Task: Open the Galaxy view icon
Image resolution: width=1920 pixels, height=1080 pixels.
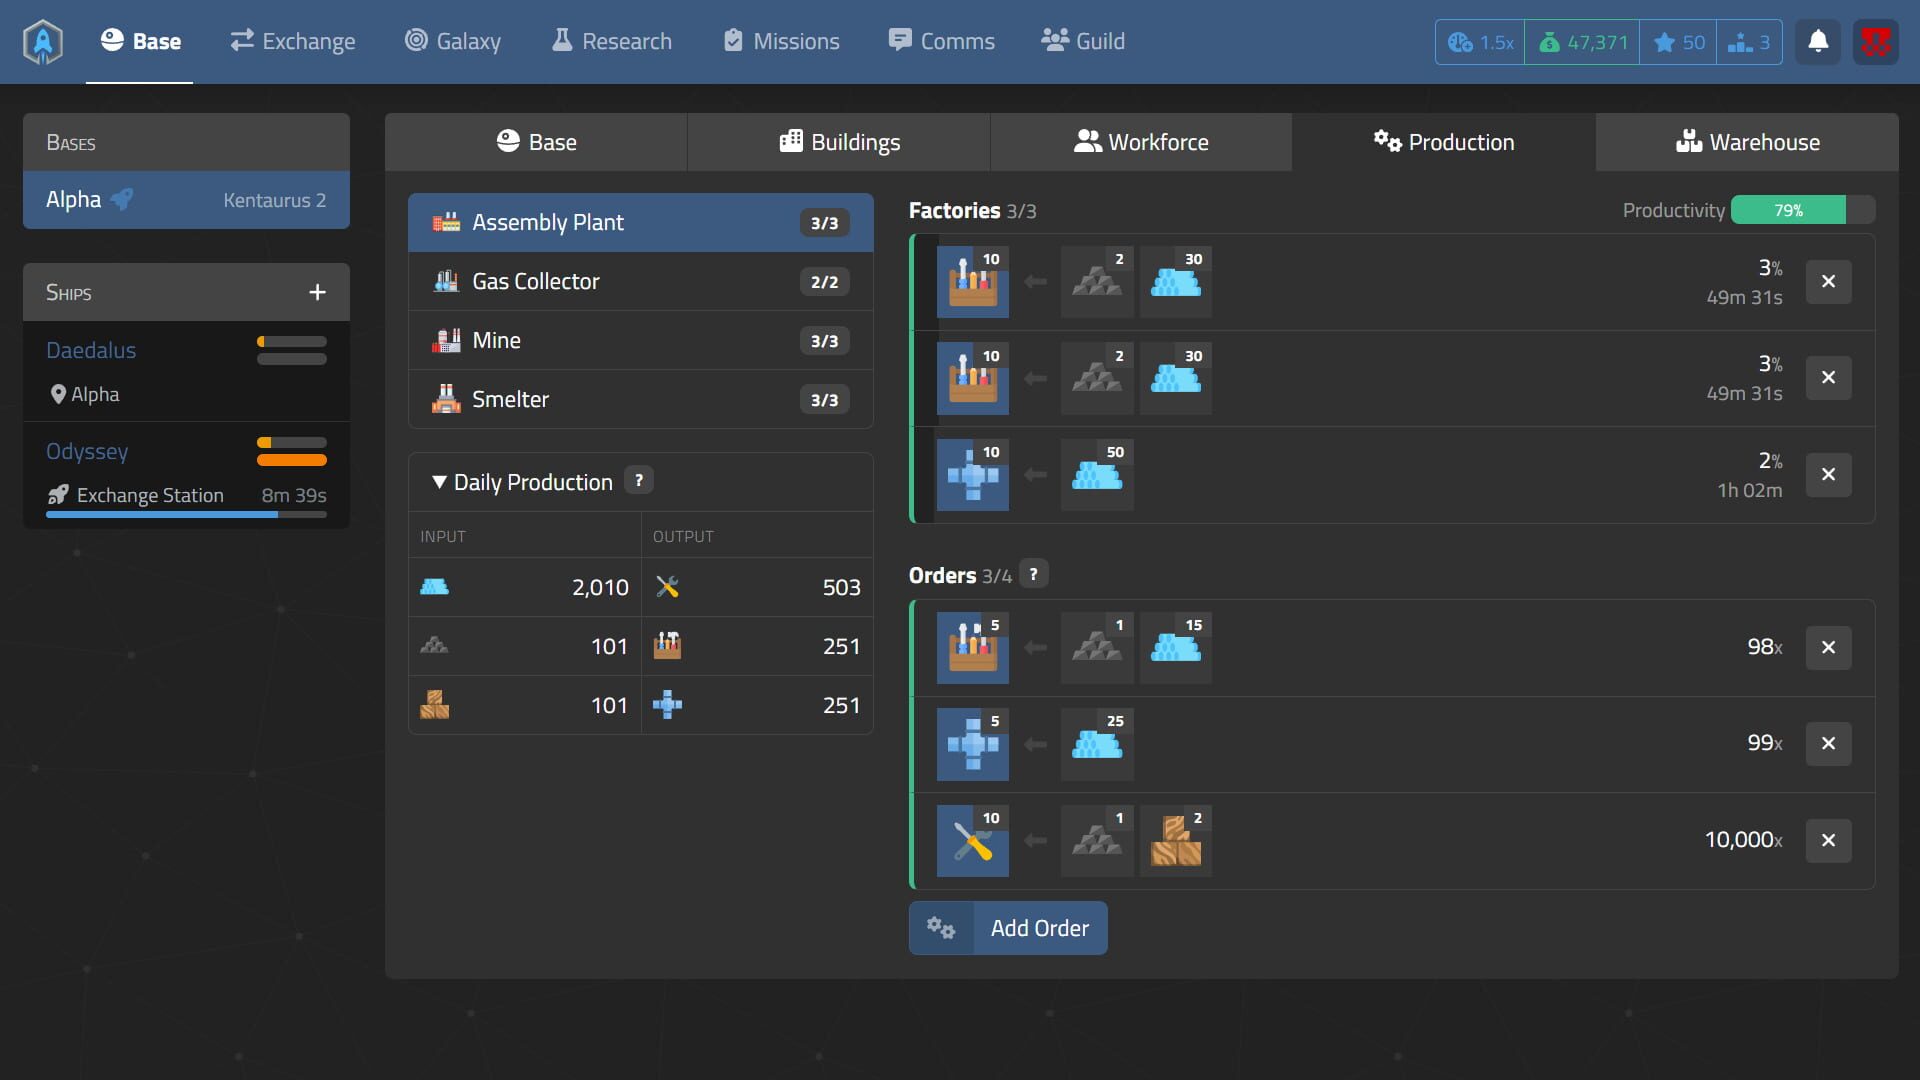Action: [416, 41]
